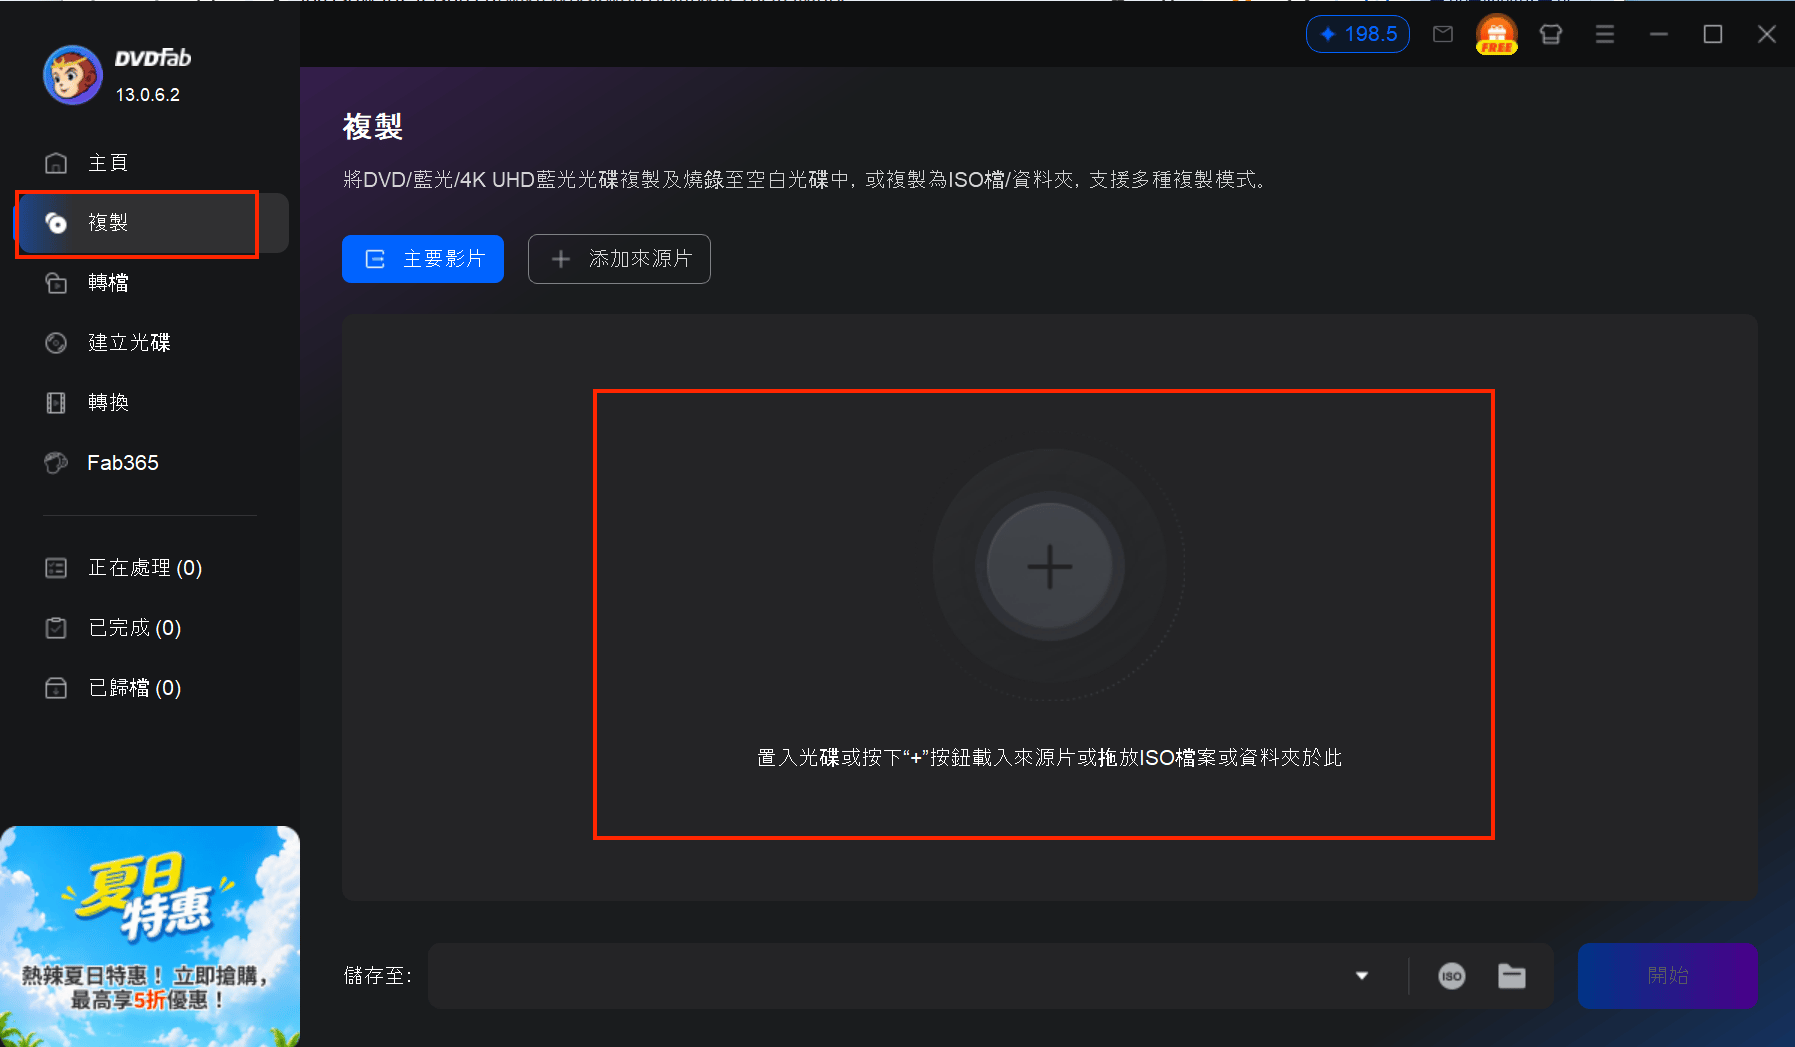Minimize the DVDFab window
The height and width of the screenshot is (1047, 1795).
point(1659,34)
